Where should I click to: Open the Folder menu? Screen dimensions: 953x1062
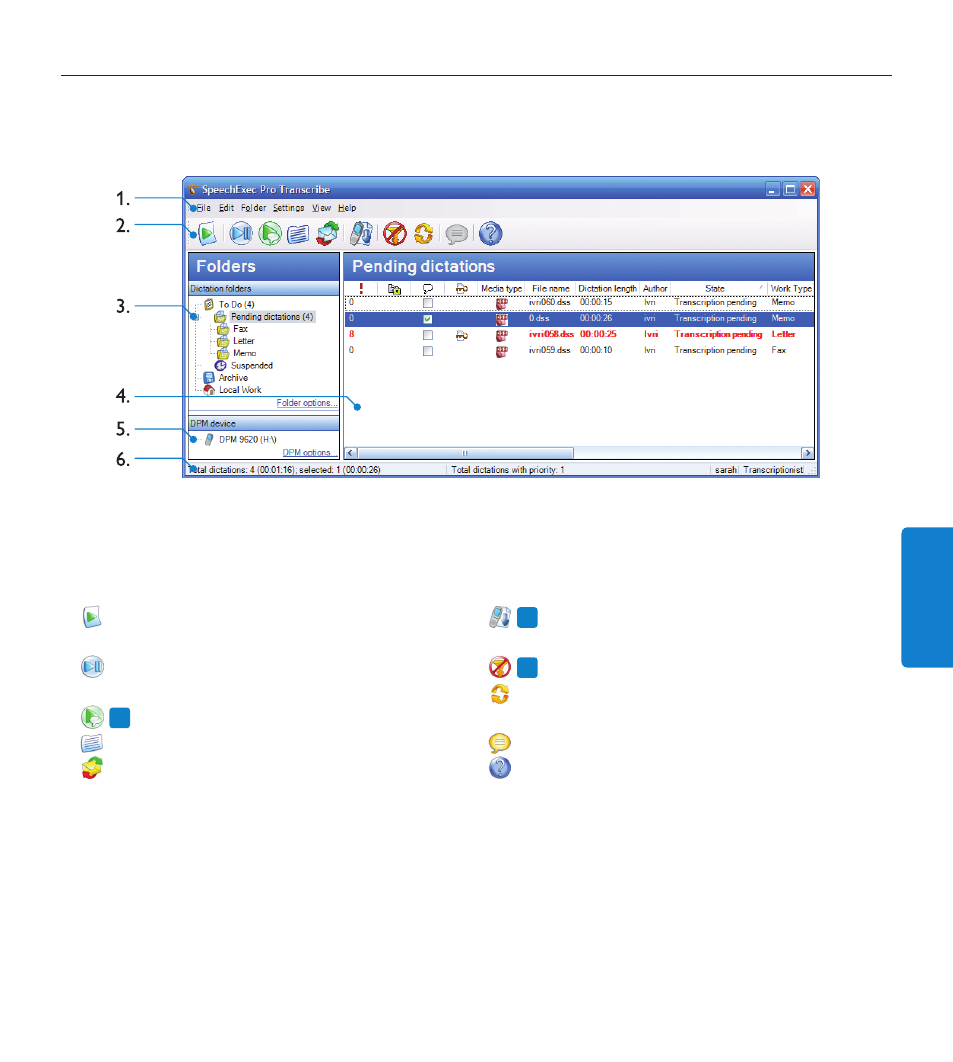(x=253, y=208)
